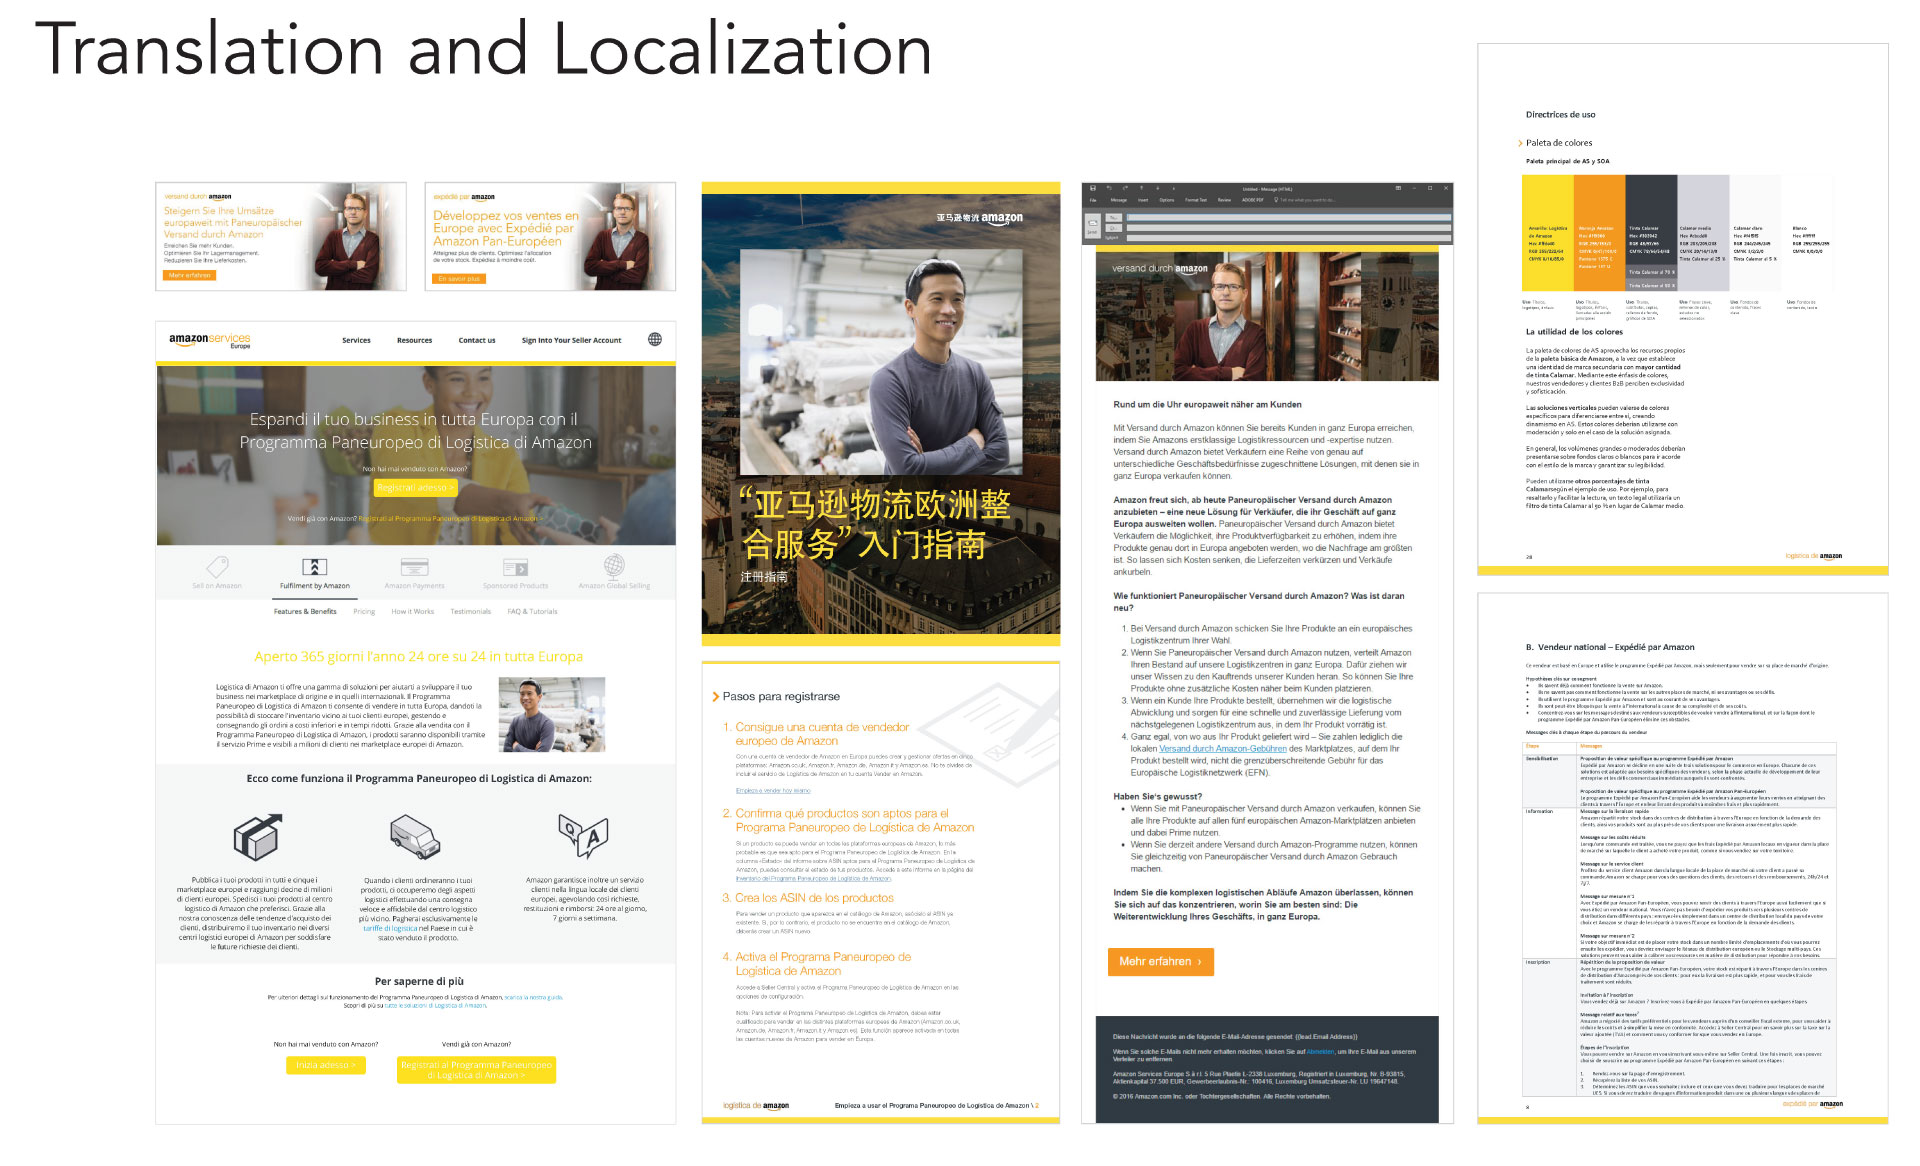Image resolution: width=1920 pixels, height=1166 pixels.
Task: Click the To recipient input field
Action: 1289,217
